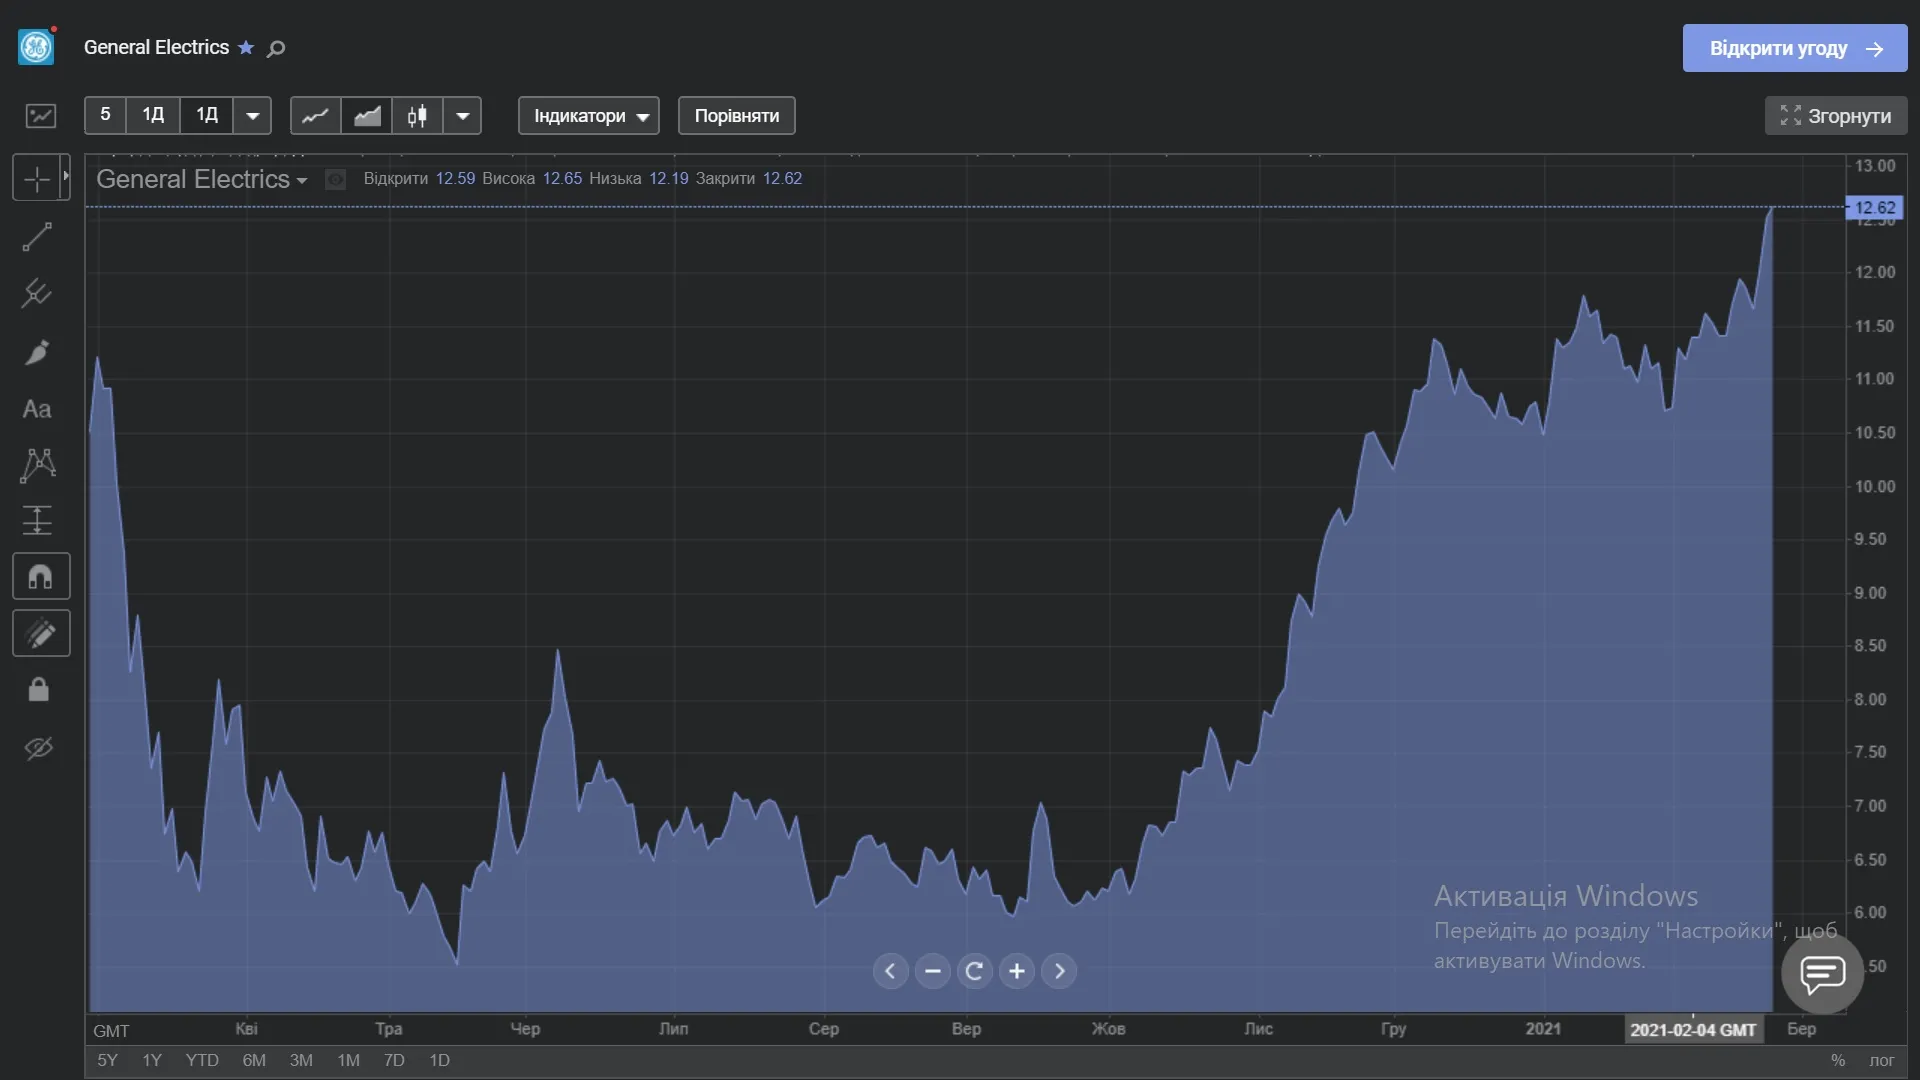1920x1080 pixels.
Task: Select the 7D range tab
Action: tap(394, 1060)
